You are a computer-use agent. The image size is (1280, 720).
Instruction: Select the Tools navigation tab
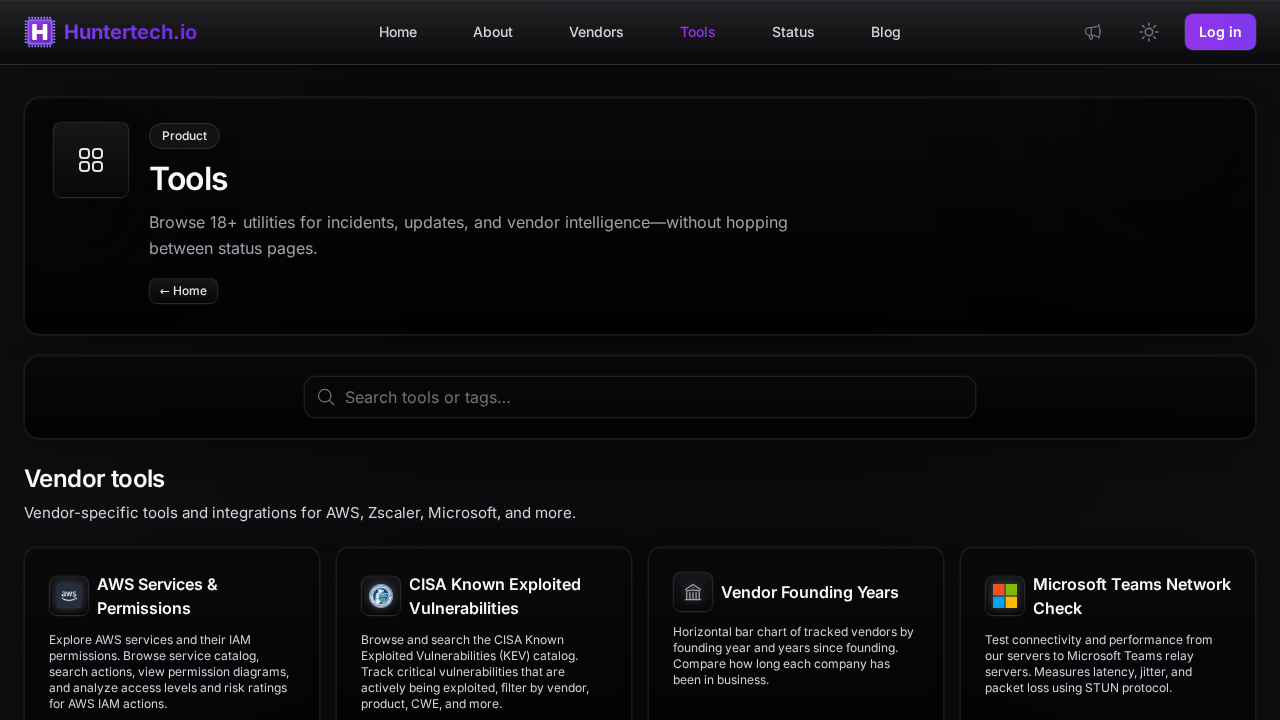pos(698,32)
